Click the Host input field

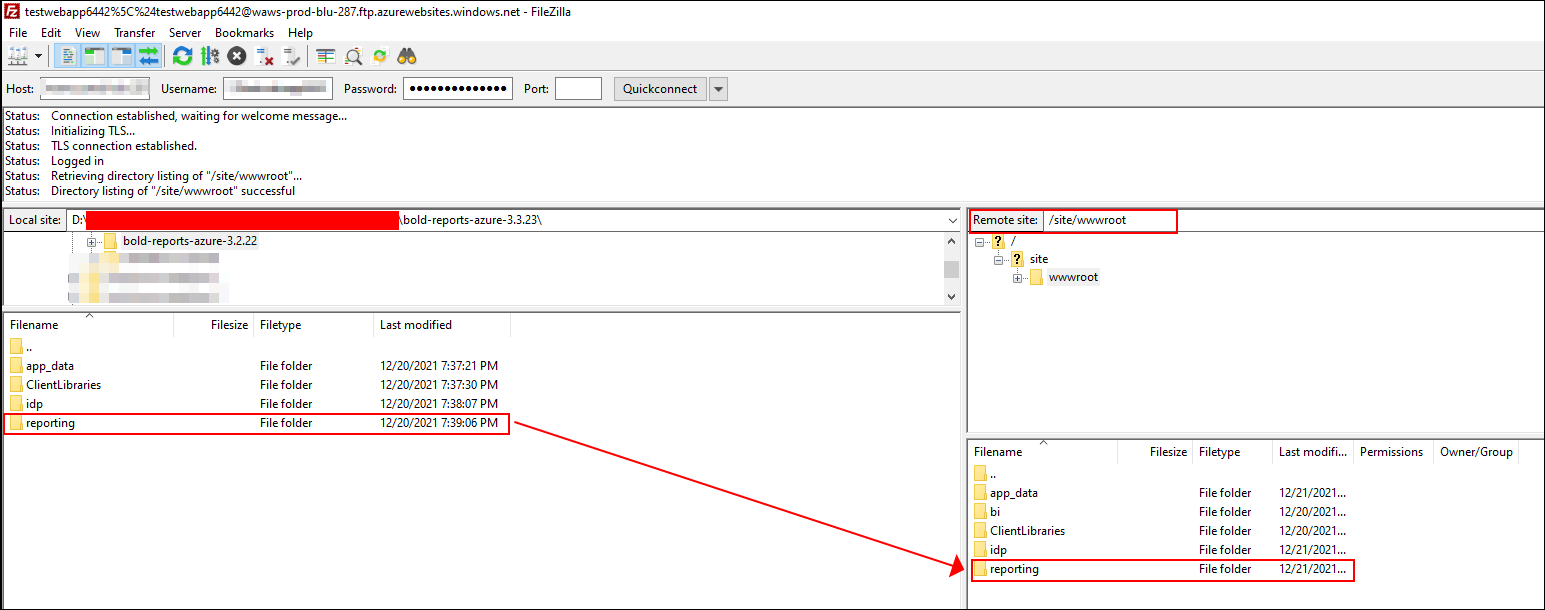[95, 89]
